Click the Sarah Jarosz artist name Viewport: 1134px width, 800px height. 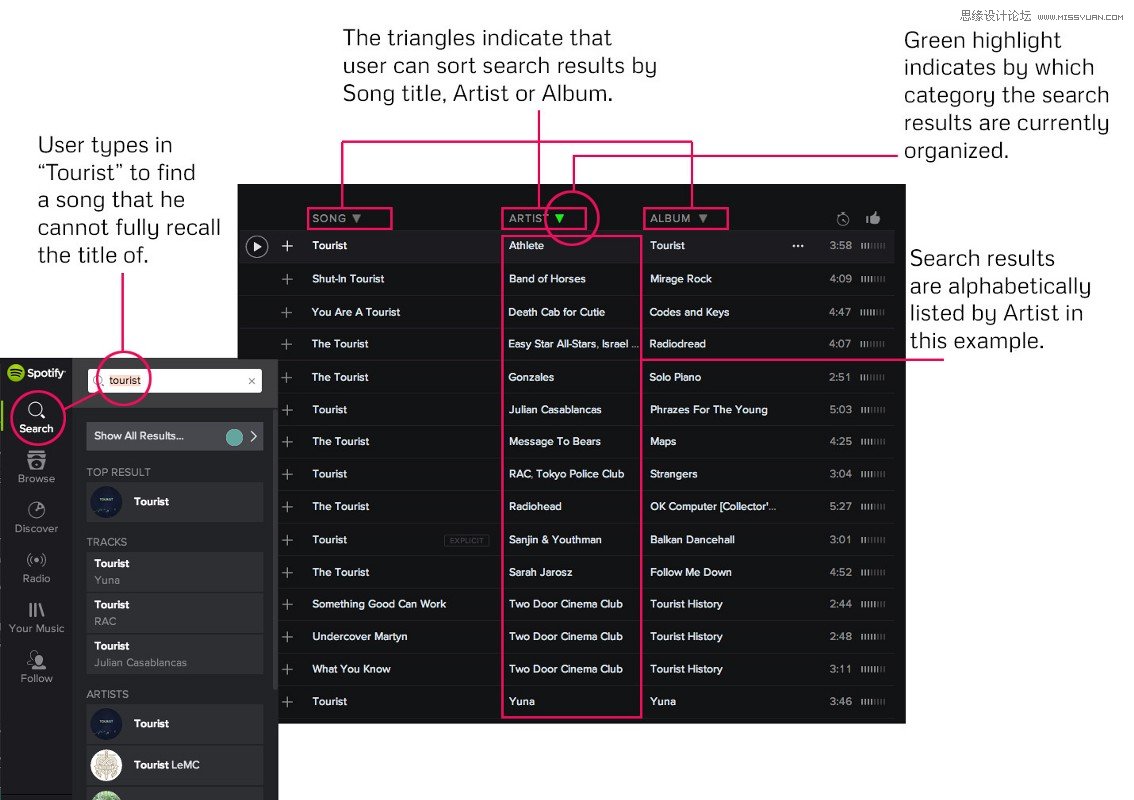point(540,573)
